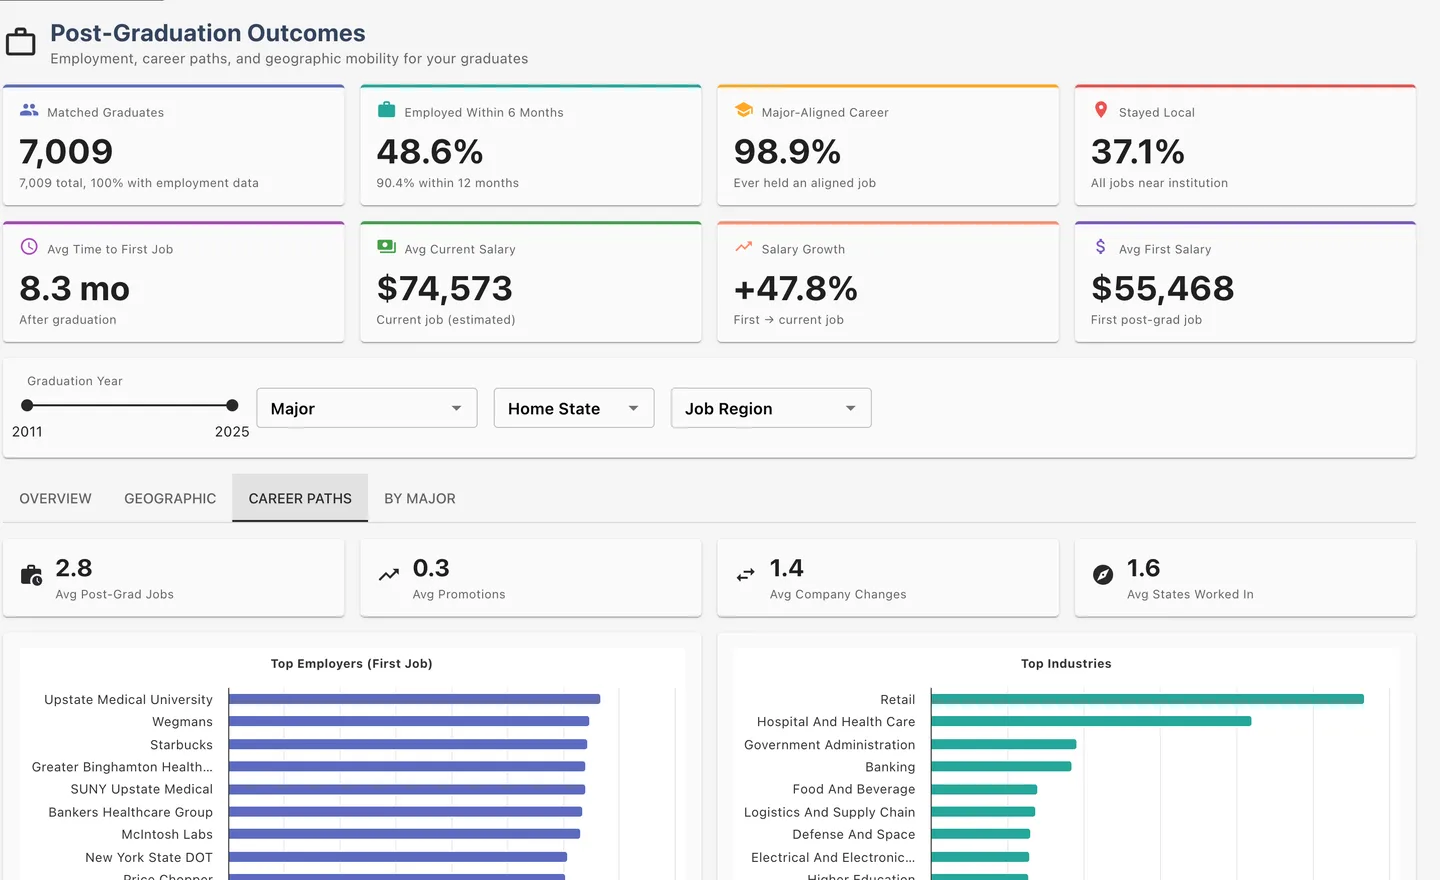Image resolution: width=1440 pixels, height=880 pixels.
Task: Click the 8.3 mo time to first job value
Action: click(x=75, y=289)
